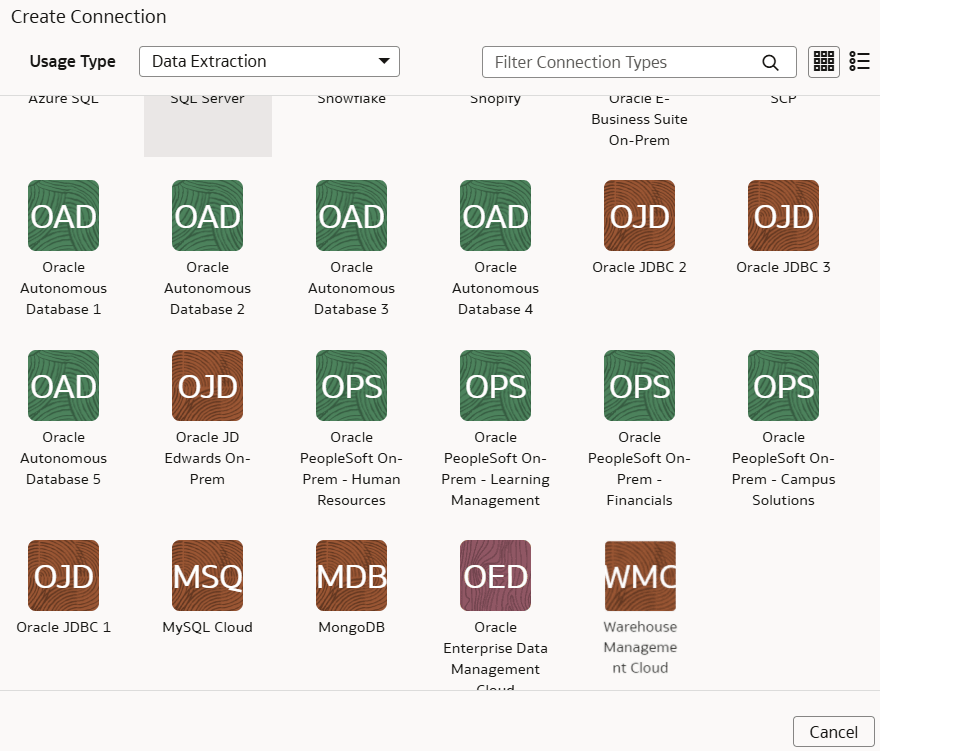Image resolution: width=969 pixels, height=751 pixels.
Task: Click the search magnifier in the filter box
Action: coord(770,61)
